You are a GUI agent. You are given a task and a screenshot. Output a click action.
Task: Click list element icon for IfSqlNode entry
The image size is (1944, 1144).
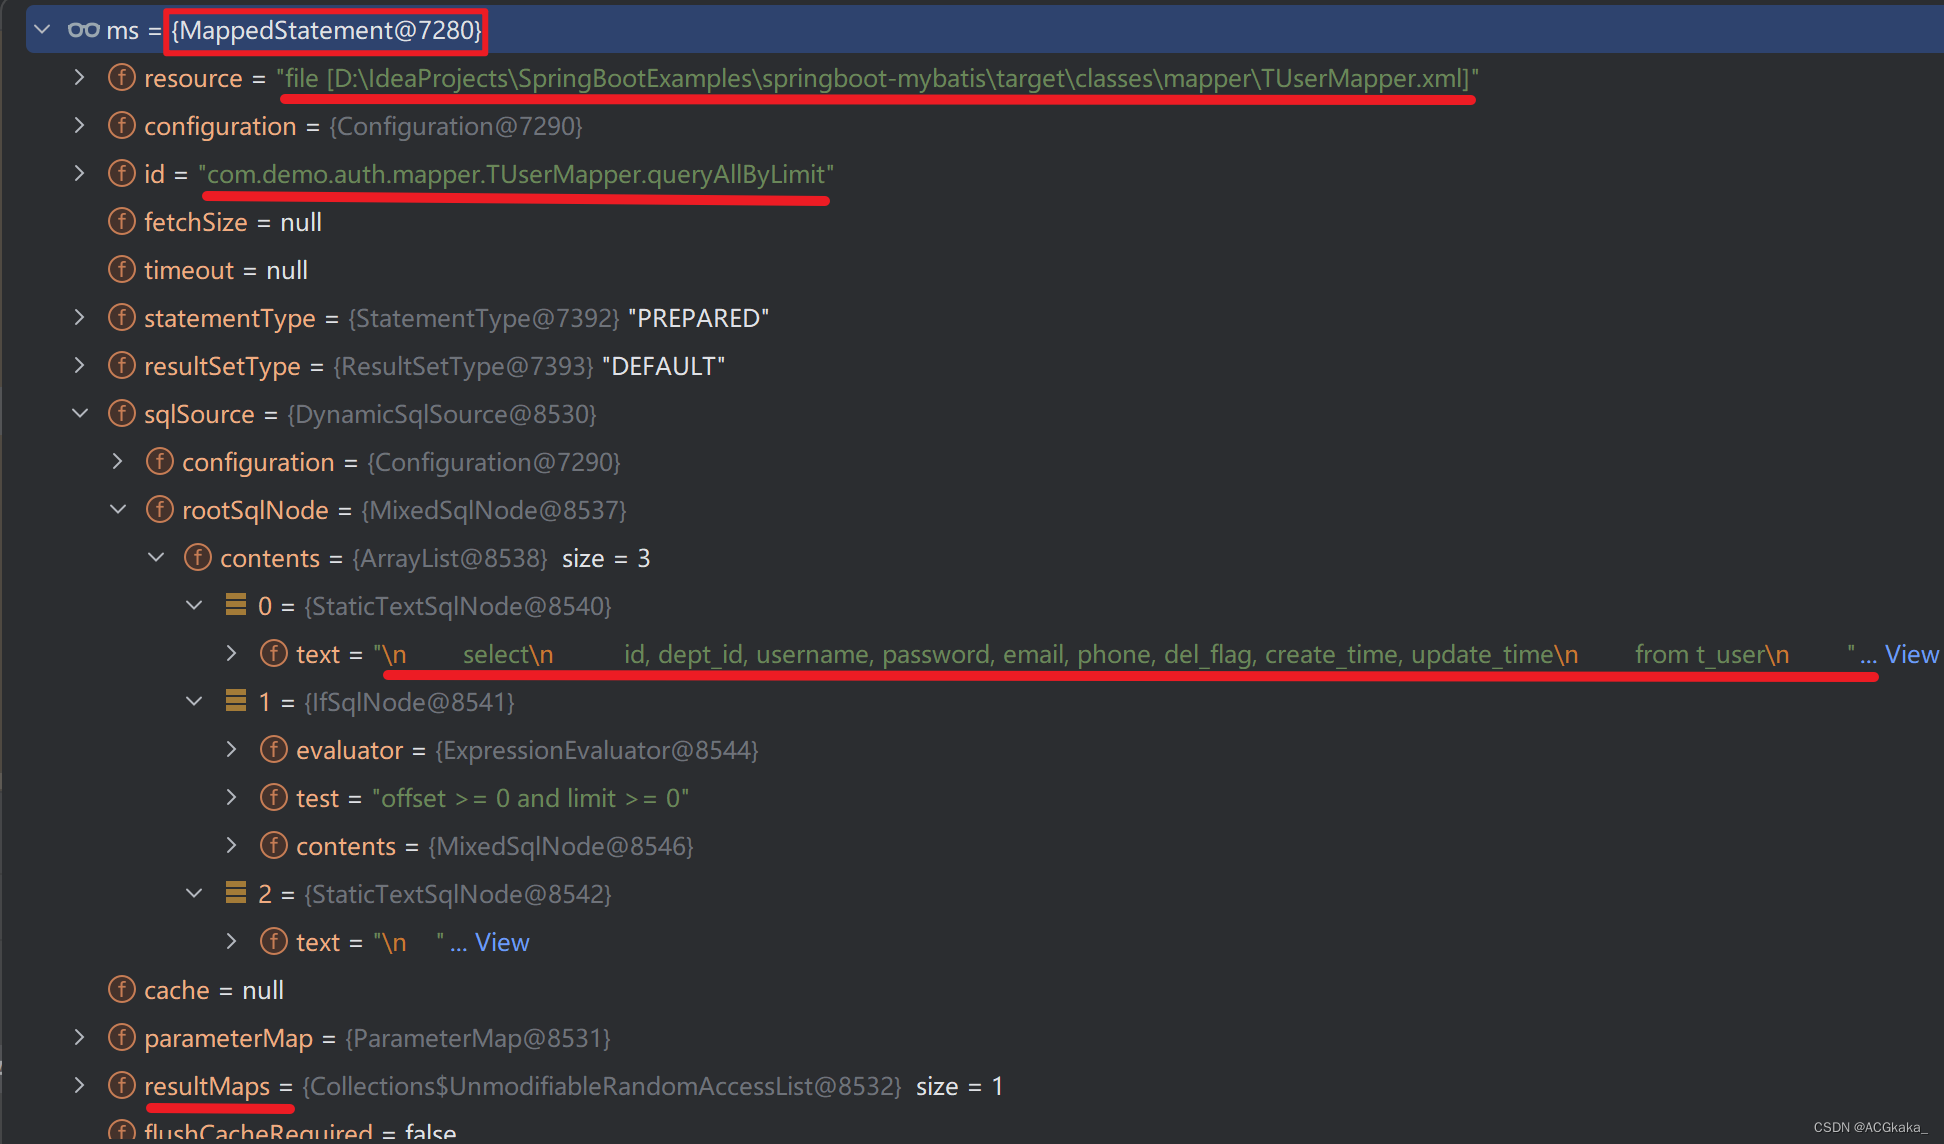pyautogui.click(x=236, y=701)
